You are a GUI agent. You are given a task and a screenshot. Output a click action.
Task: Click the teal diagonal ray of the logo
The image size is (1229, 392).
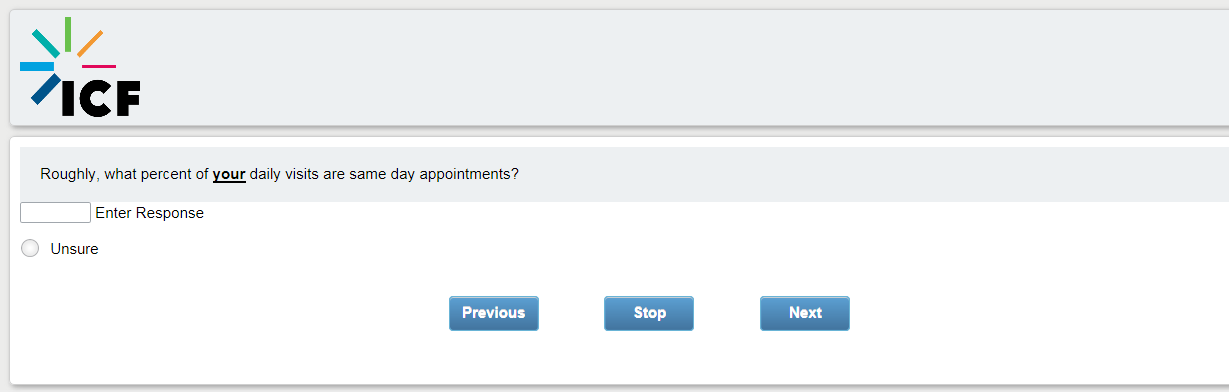click(x=46, y=43)
